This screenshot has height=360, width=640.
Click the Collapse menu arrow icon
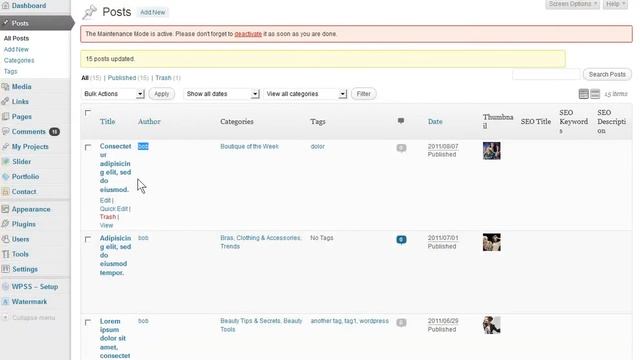tap(5, 317)
